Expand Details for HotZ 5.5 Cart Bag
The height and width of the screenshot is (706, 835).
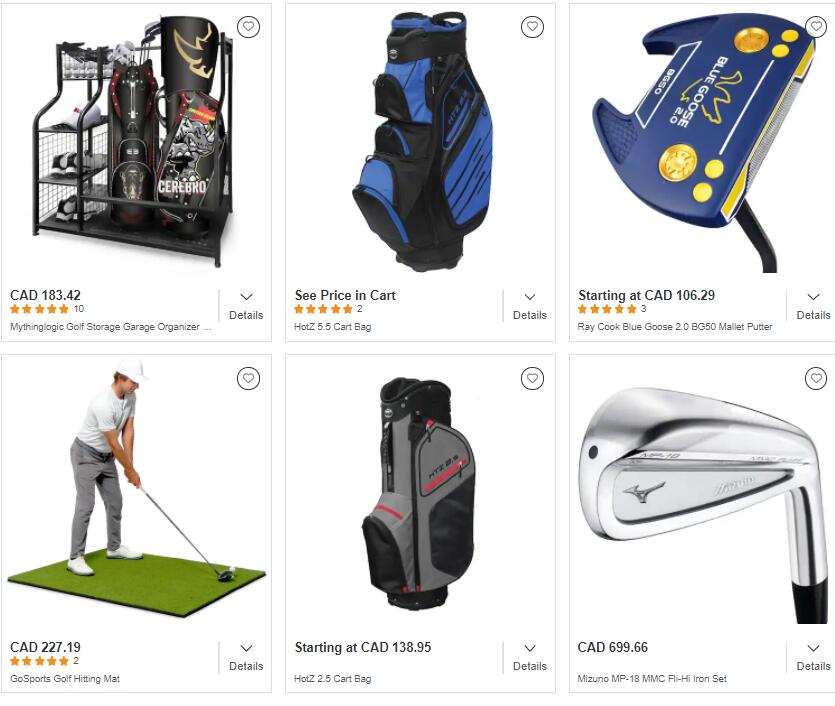coord(530,306)
